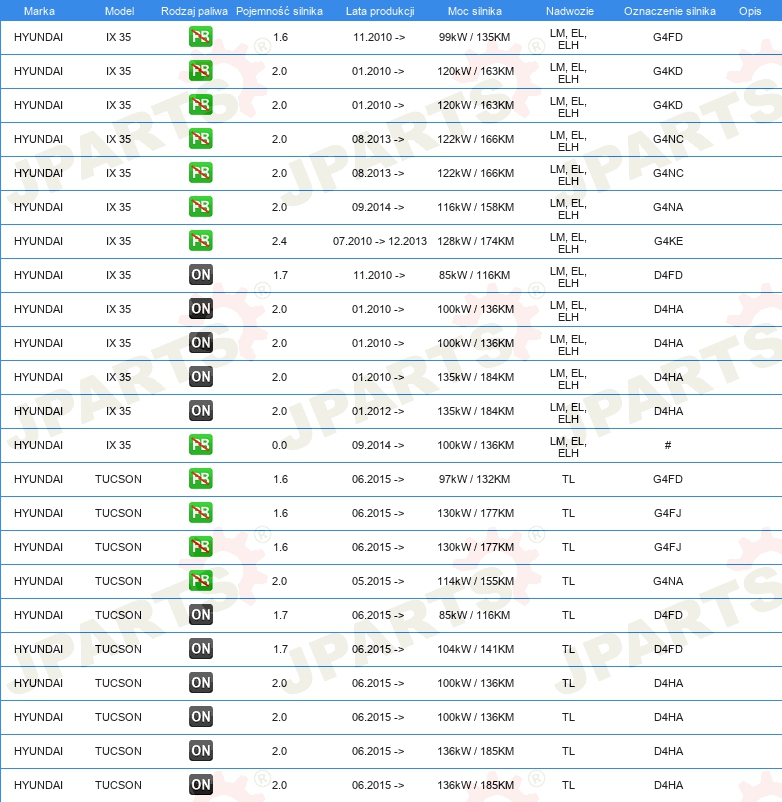782x802 pixels.
Task: Click 135kW / 184KM in the 01.2012 row
Action: pyautogui.click(x=475, y=411)
